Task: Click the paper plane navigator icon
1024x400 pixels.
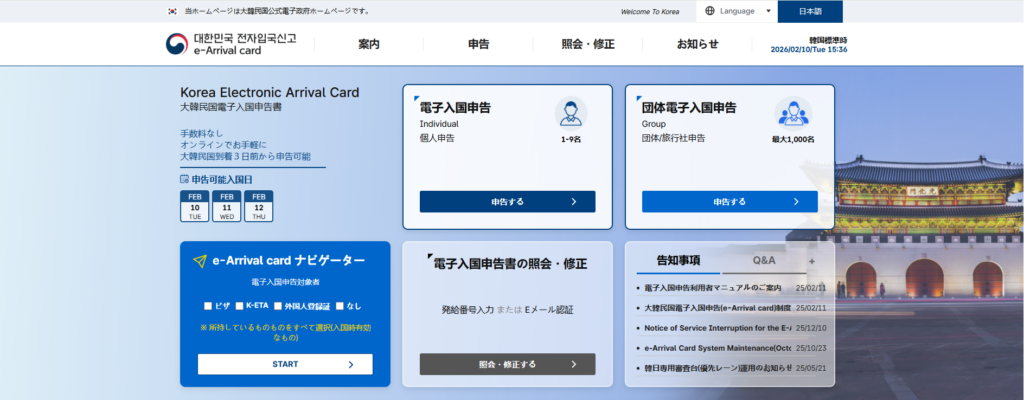Action: click(x=200, y=261)
